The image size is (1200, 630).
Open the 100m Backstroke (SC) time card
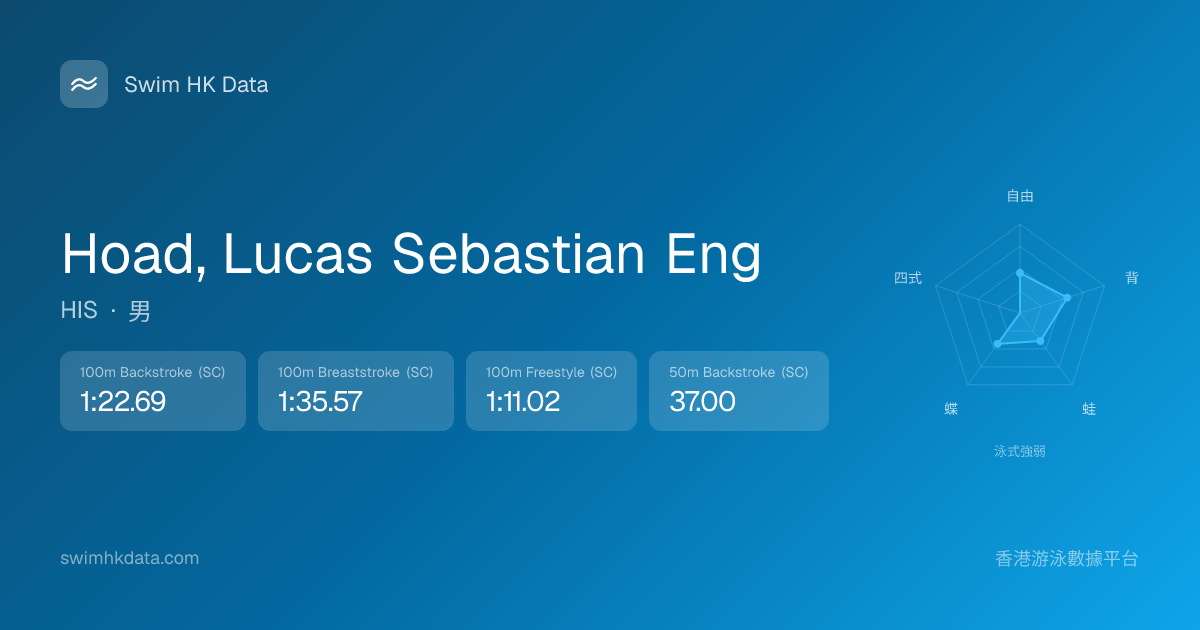point(153,391)
